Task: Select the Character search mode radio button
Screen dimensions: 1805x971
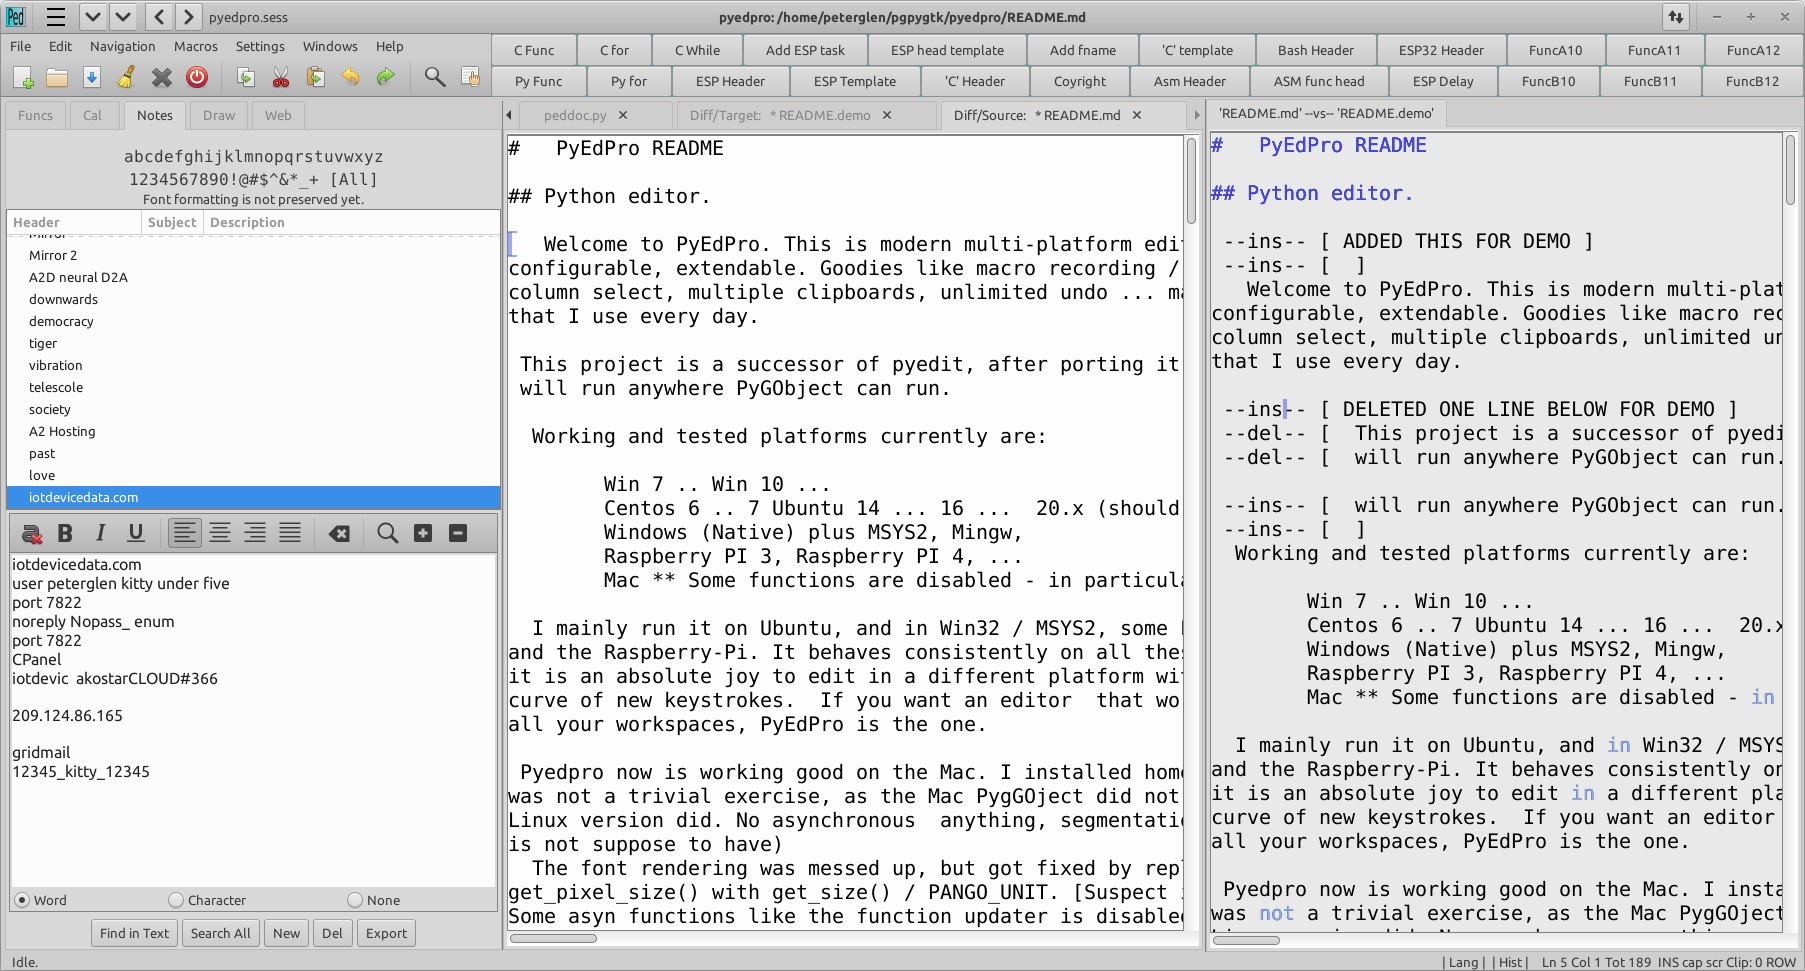Action: pos(177,900)
